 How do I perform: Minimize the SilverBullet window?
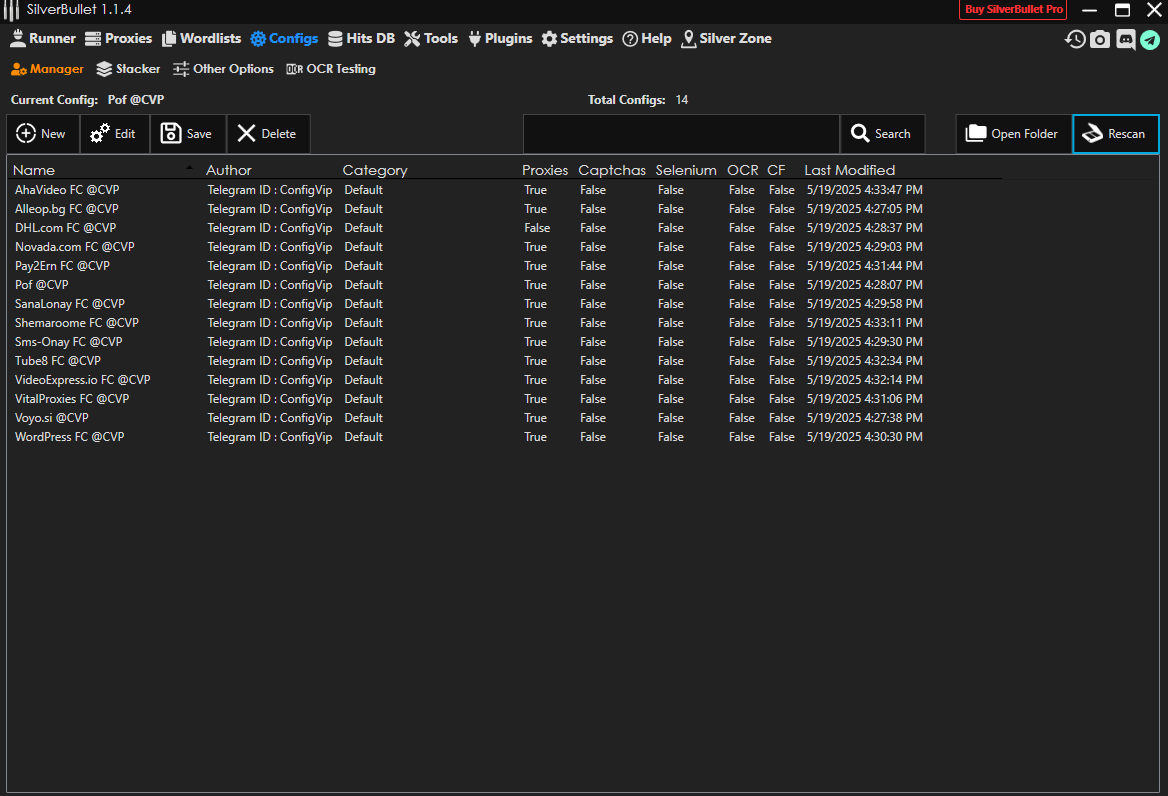pos(1089,10)
